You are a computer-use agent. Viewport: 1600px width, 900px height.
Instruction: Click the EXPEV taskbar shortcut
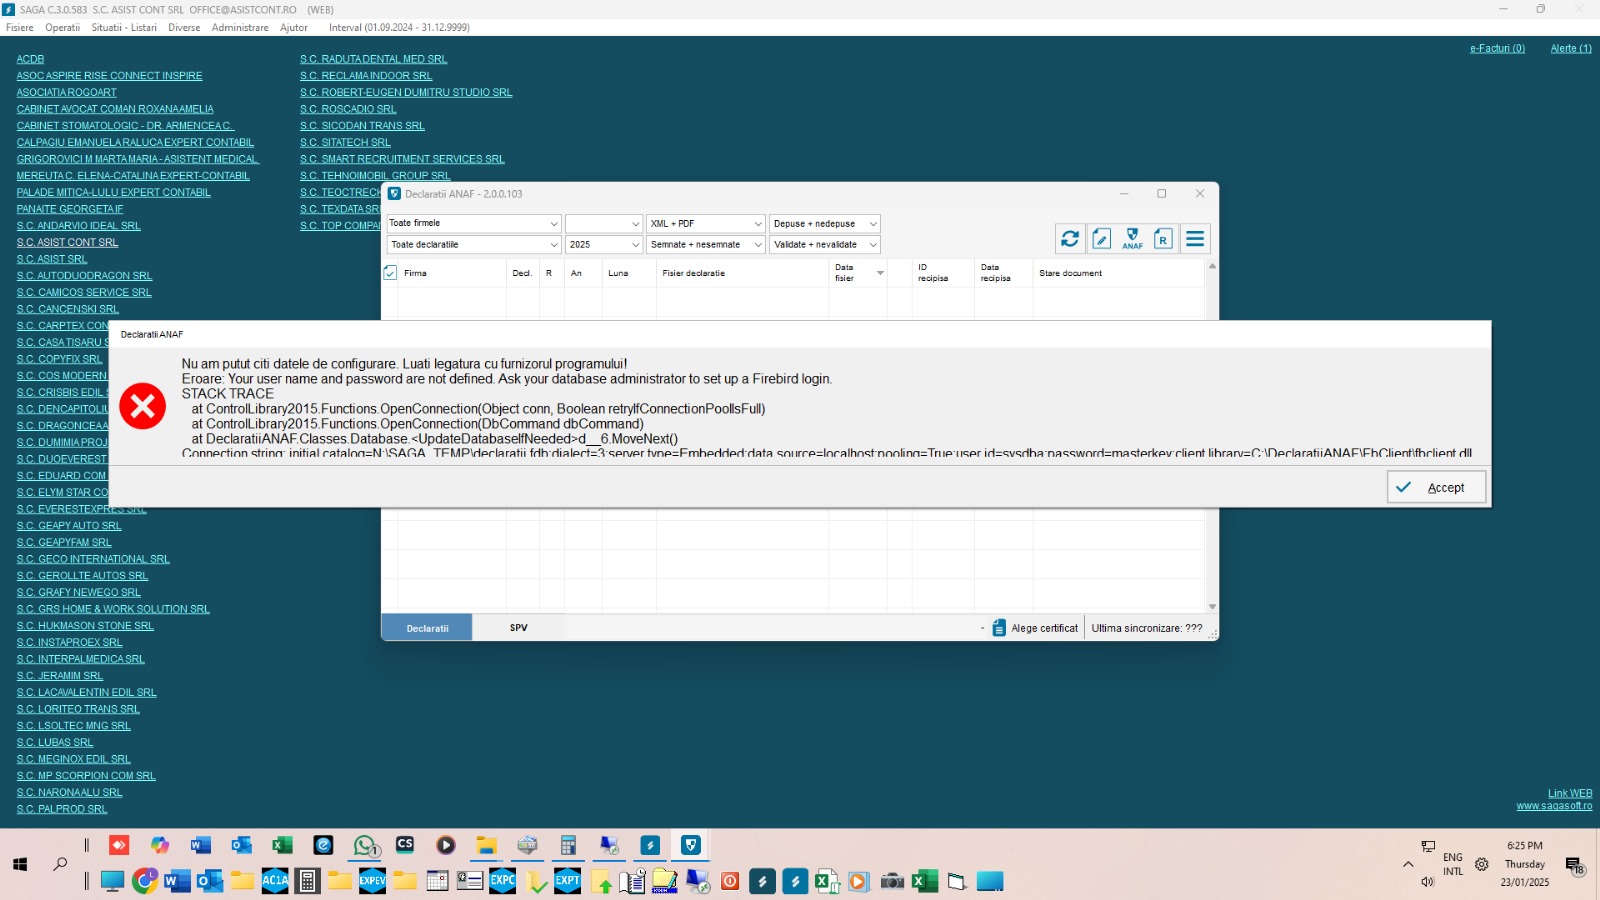(372, 881)
